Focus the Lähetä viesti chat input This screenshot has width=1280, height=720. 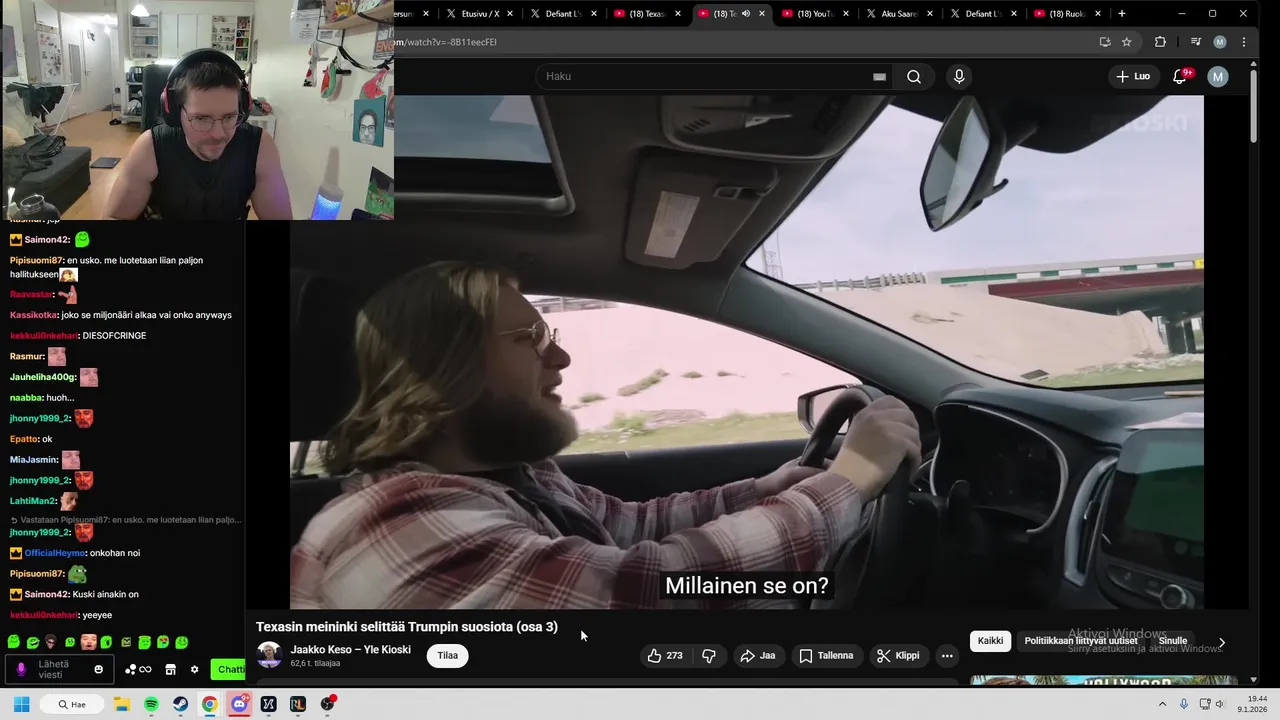pyautogui.click(x=58, y=669)
